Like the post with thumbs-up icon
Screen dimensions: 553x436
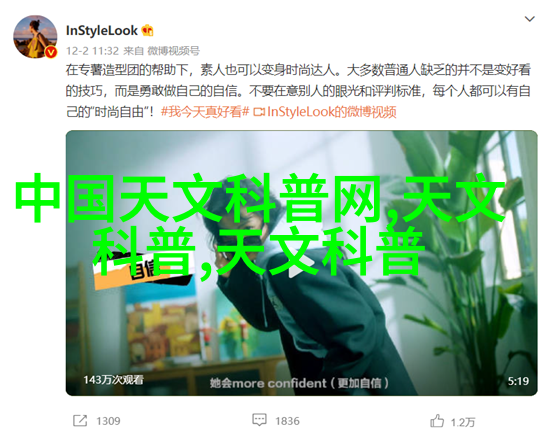[x=437, y=420]
